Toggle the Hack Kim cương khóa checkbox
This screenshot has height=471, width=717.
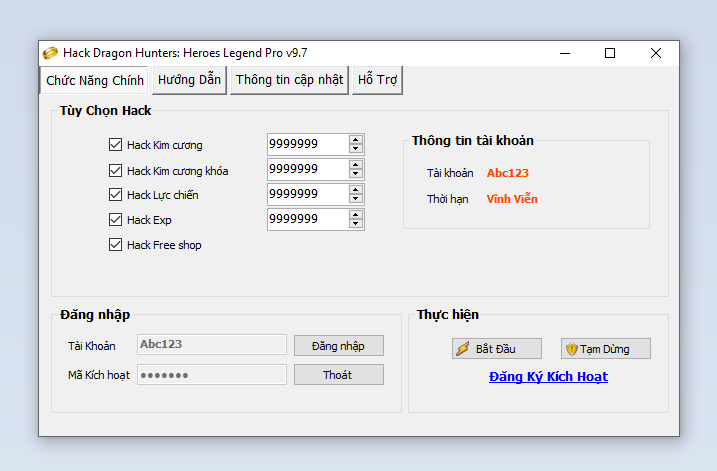(x=115, y=170)
